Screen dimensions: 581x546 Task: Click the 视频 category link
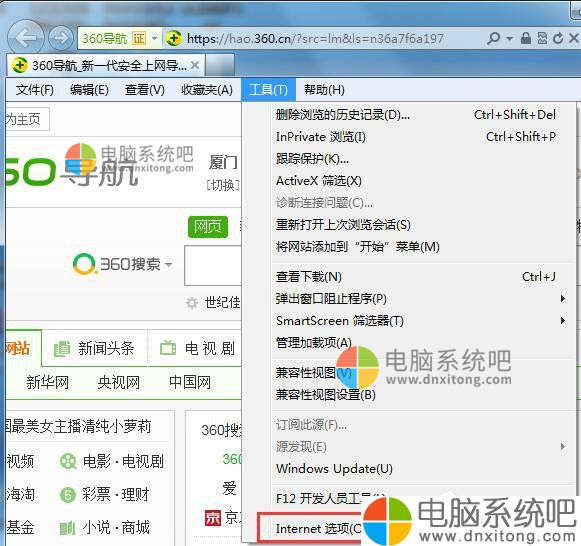(20, 462)
